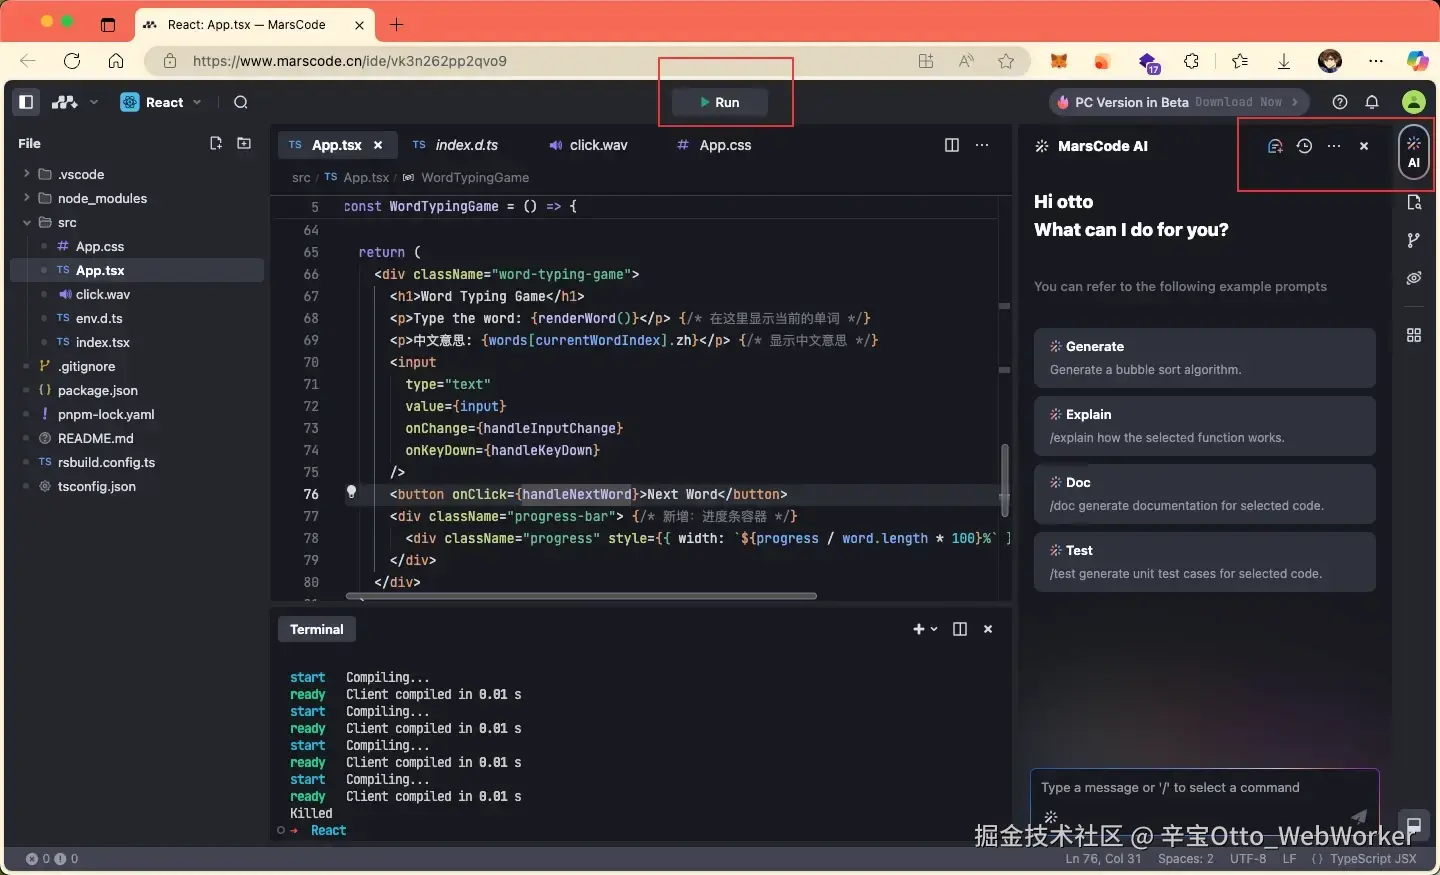Open the React project dropdown

click(161, 102)
